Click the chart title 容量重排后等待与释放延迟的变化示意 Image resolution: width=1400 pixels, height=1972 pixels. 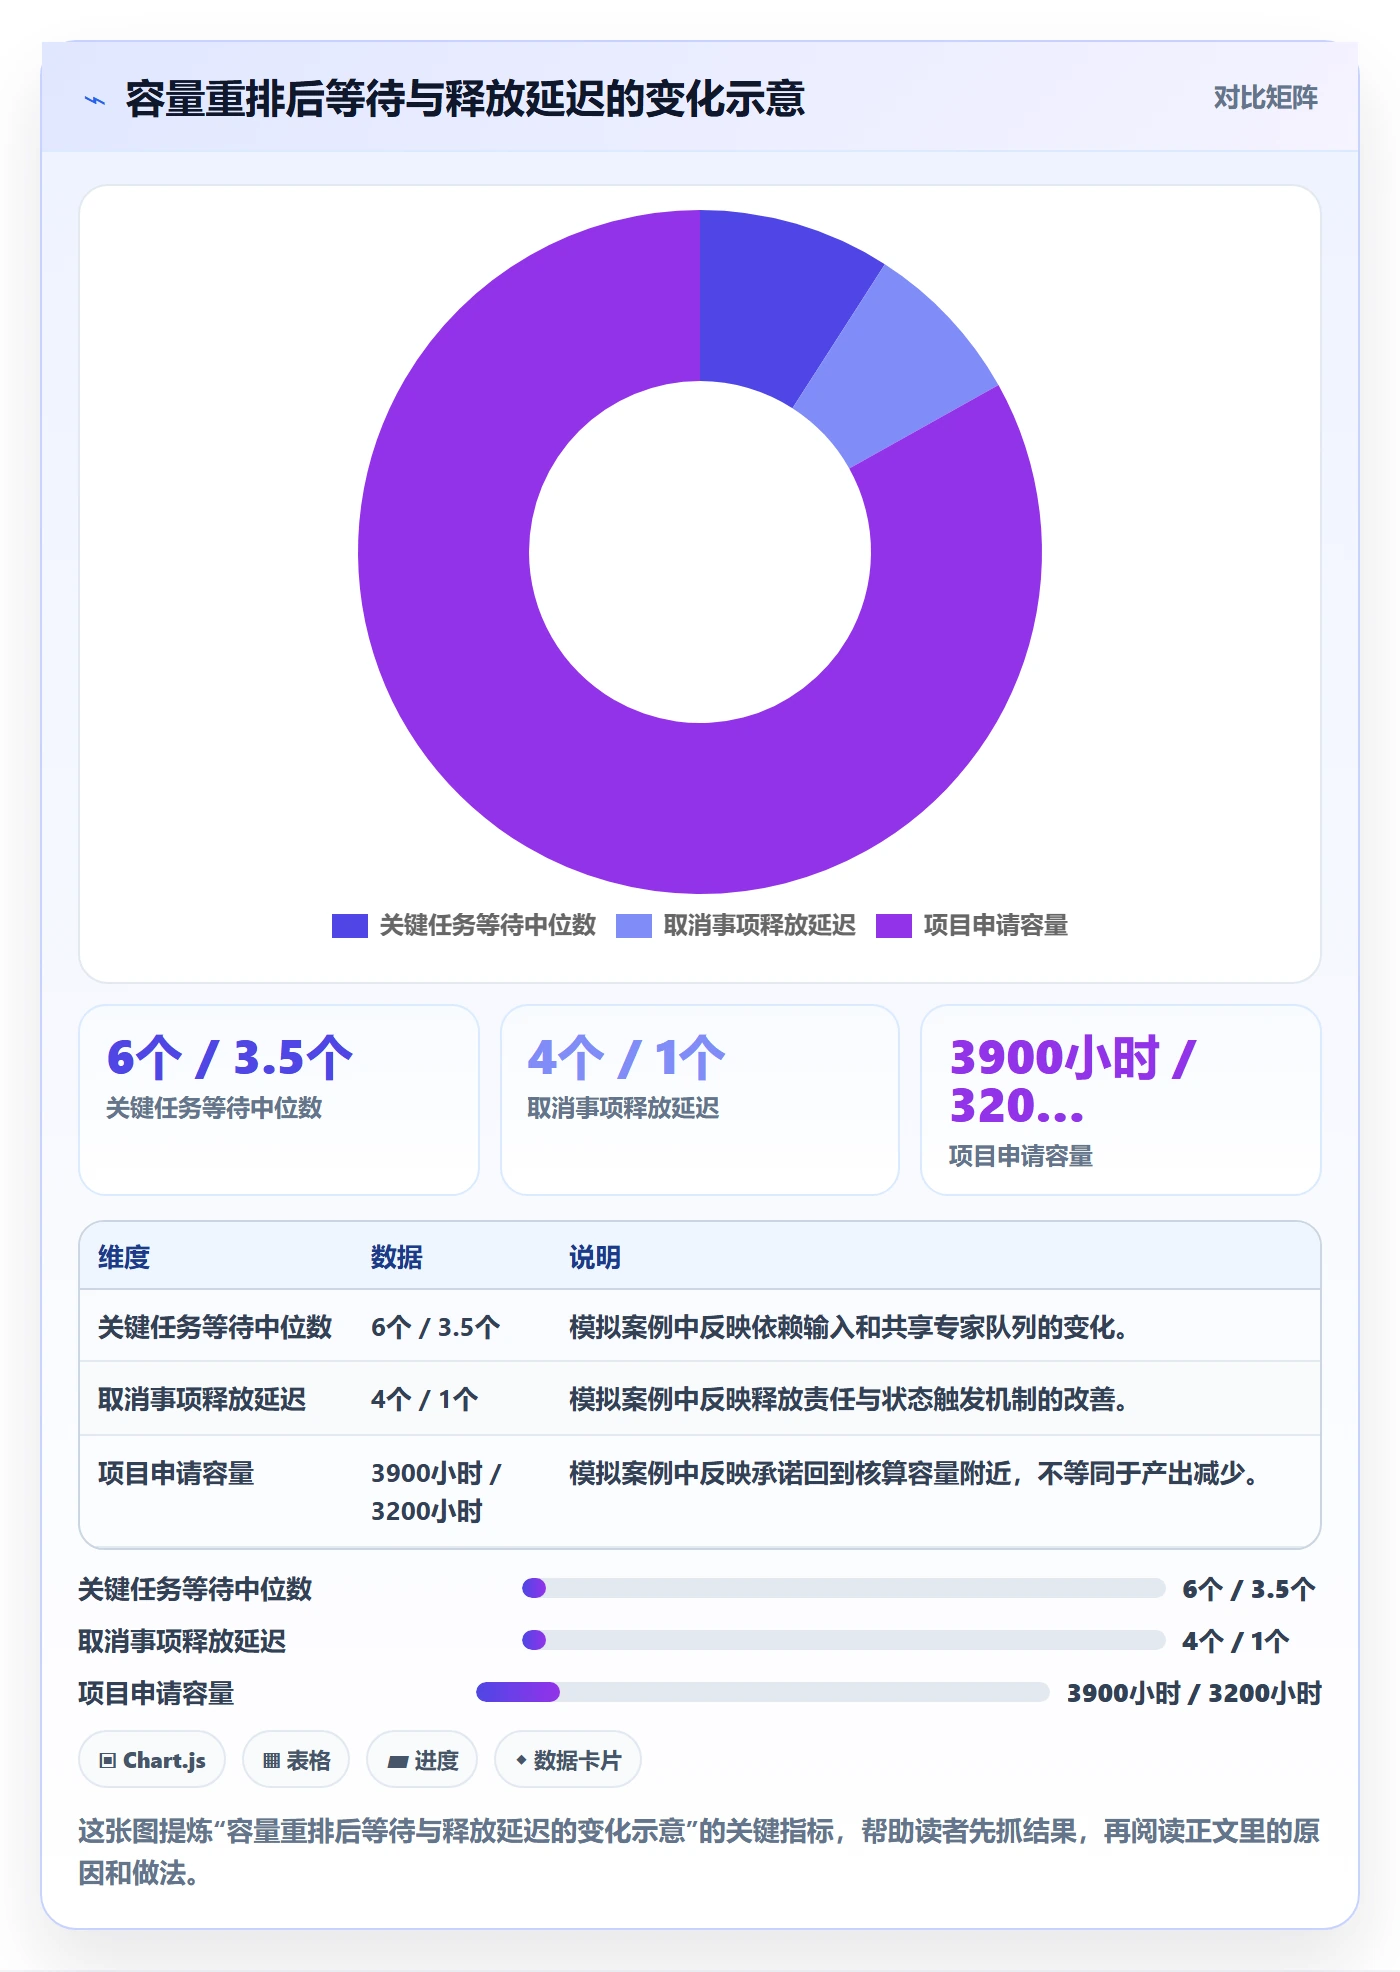465,99
